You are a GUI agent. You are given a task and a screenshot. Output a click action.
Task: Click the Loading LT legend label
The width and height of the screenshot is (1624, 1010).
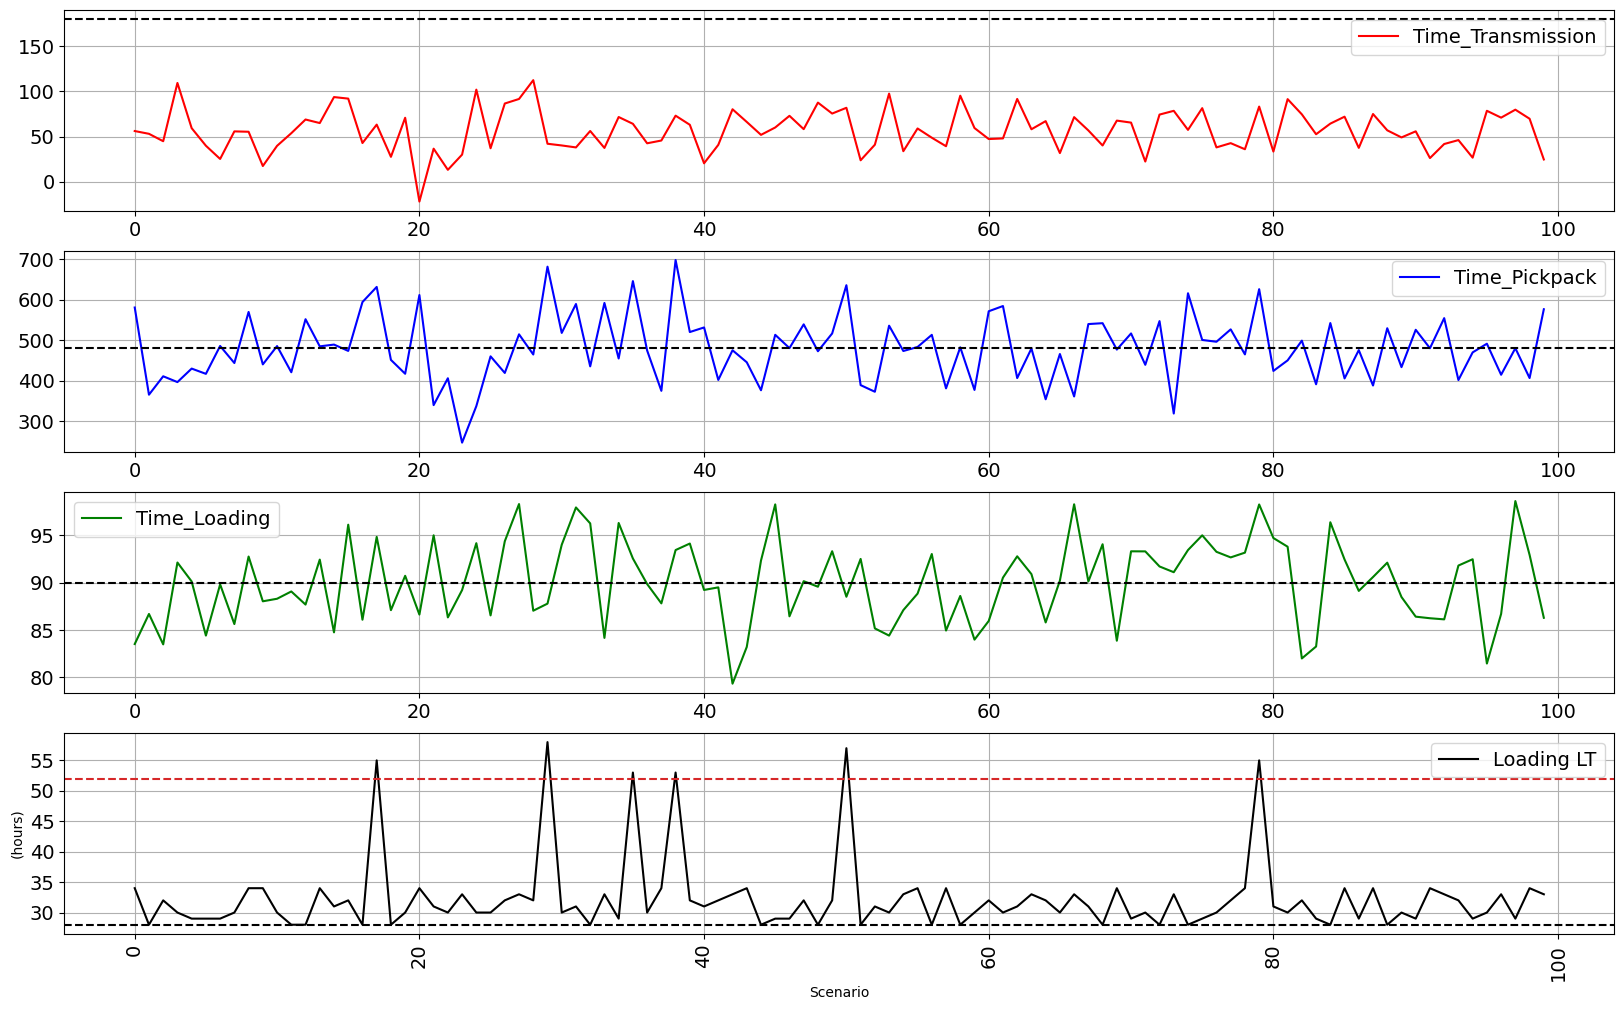click(x=1544, y=760)
